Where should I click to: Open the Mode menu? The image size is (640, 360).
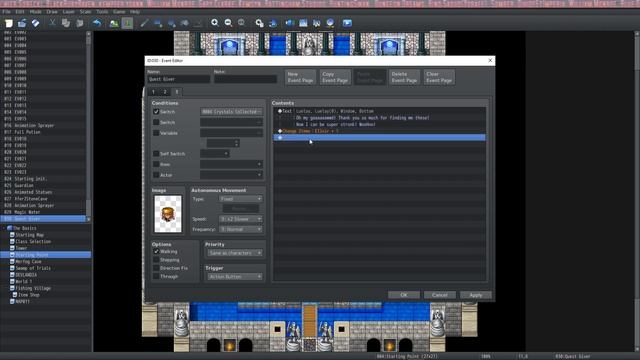point(36,12)
